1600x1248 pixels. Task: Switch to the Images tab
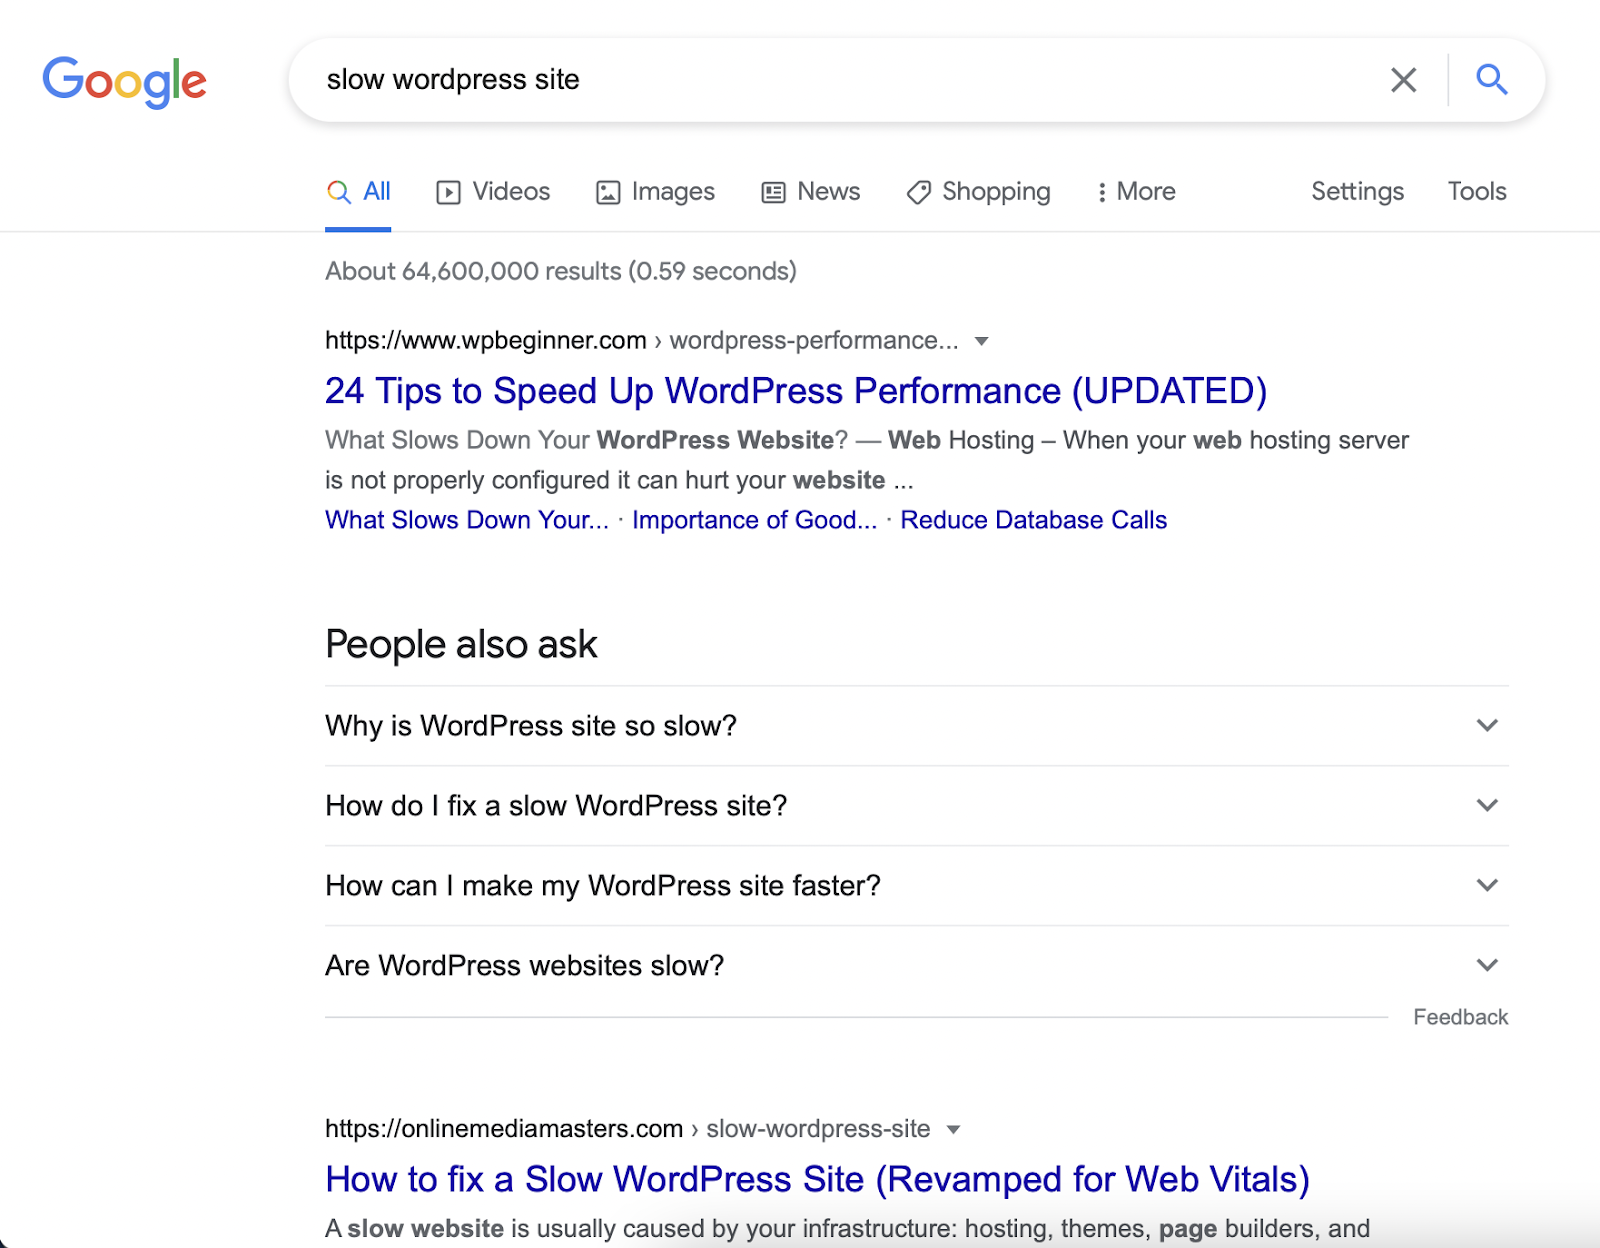coord(655,192)
